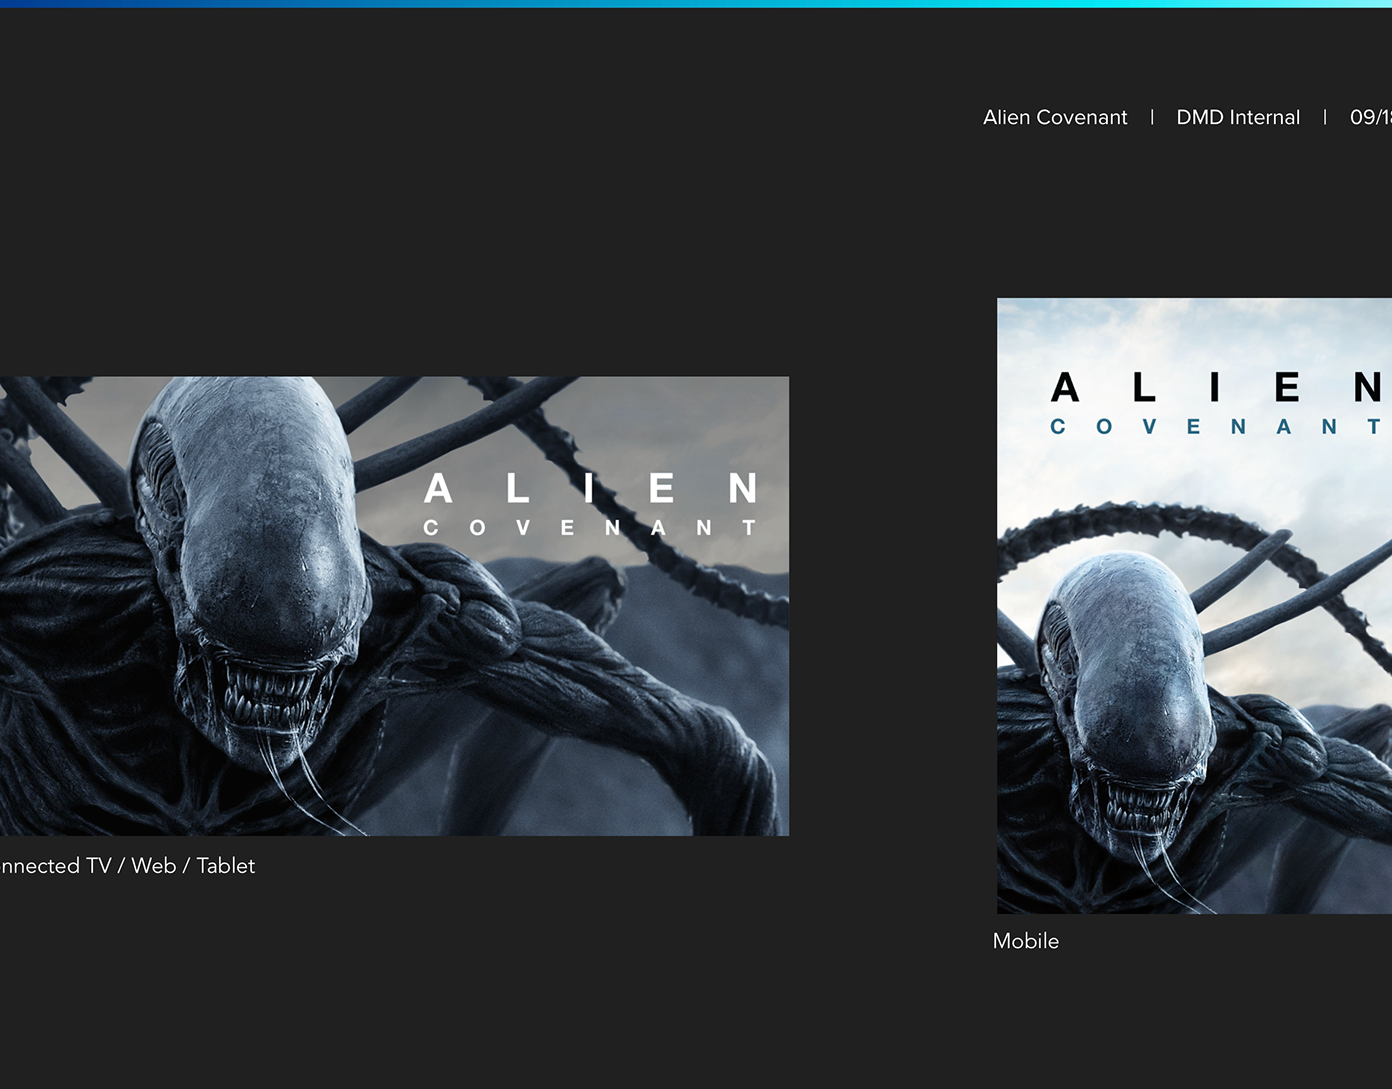This screenshot has width=1392, height=1089.
Task: Click the Mobile caption label
Action: click(1026, 941)
